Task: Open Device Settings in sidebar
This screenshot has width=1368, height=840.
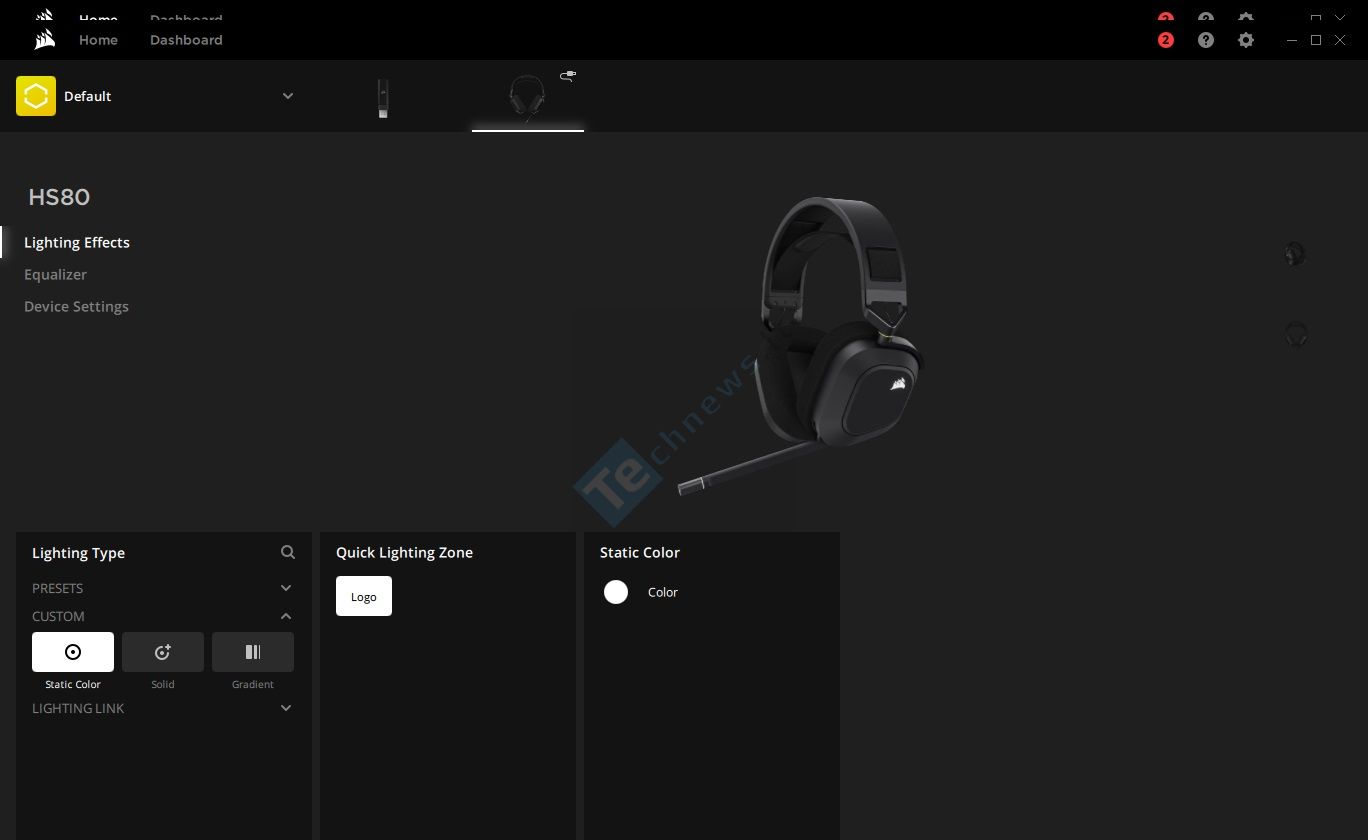Action: [76, 306]
